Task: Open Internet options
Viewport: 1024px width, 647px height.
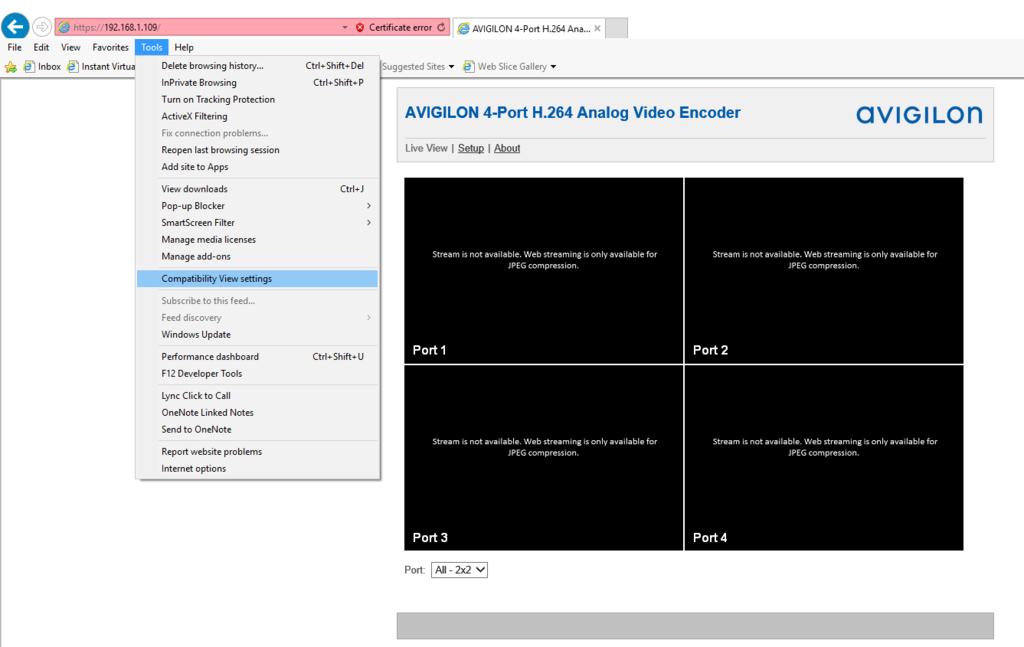Action: [x=257, y=469]
